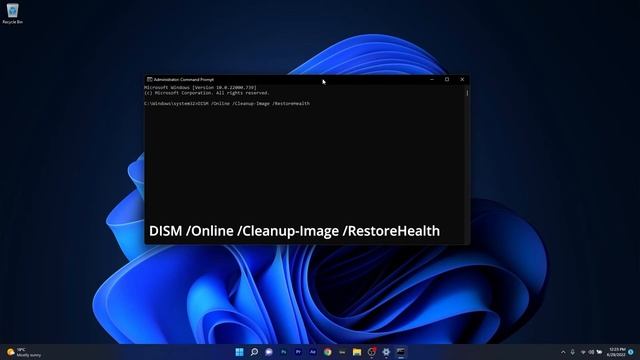This screenshot has height=360, width=640.
Task: Click the microphone tray icon
Action: pos(573,352)
